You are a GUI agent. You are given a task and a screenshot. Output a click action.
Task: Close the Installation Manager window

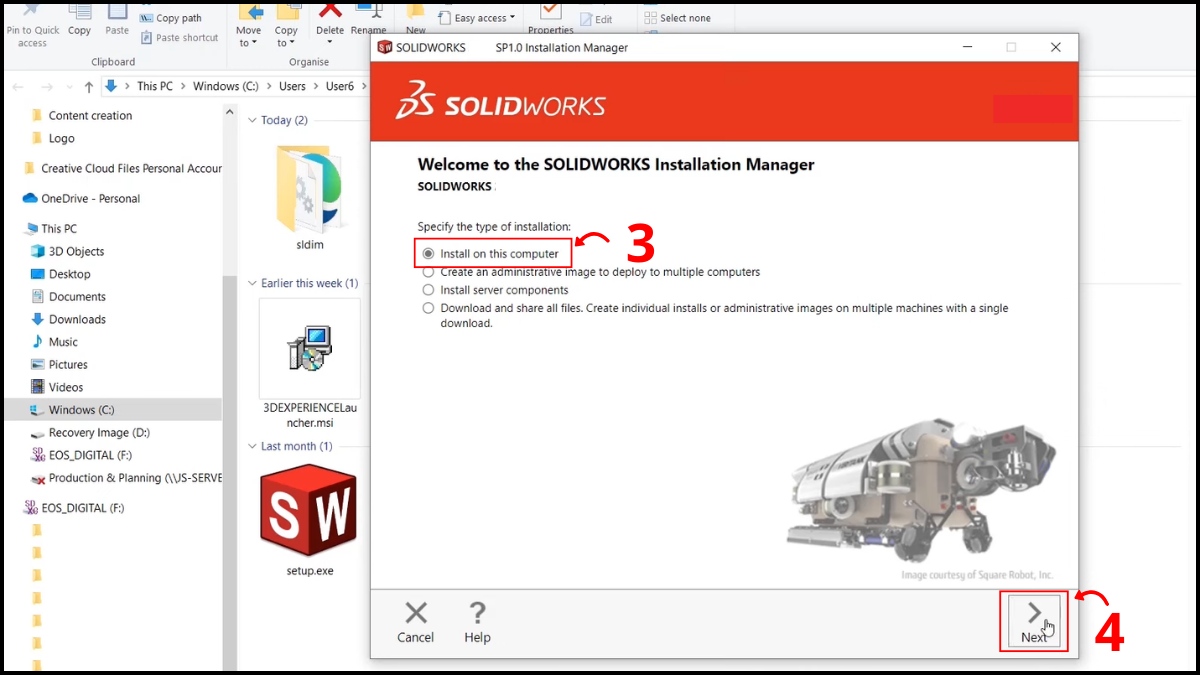pos(1056,47)
